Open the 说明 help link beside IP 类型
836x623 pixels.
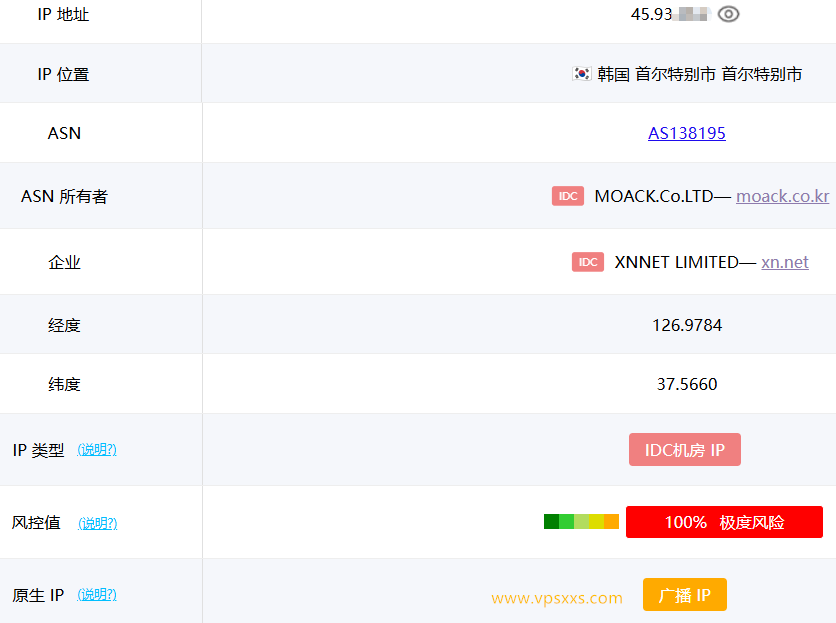(x=97, y=450)
